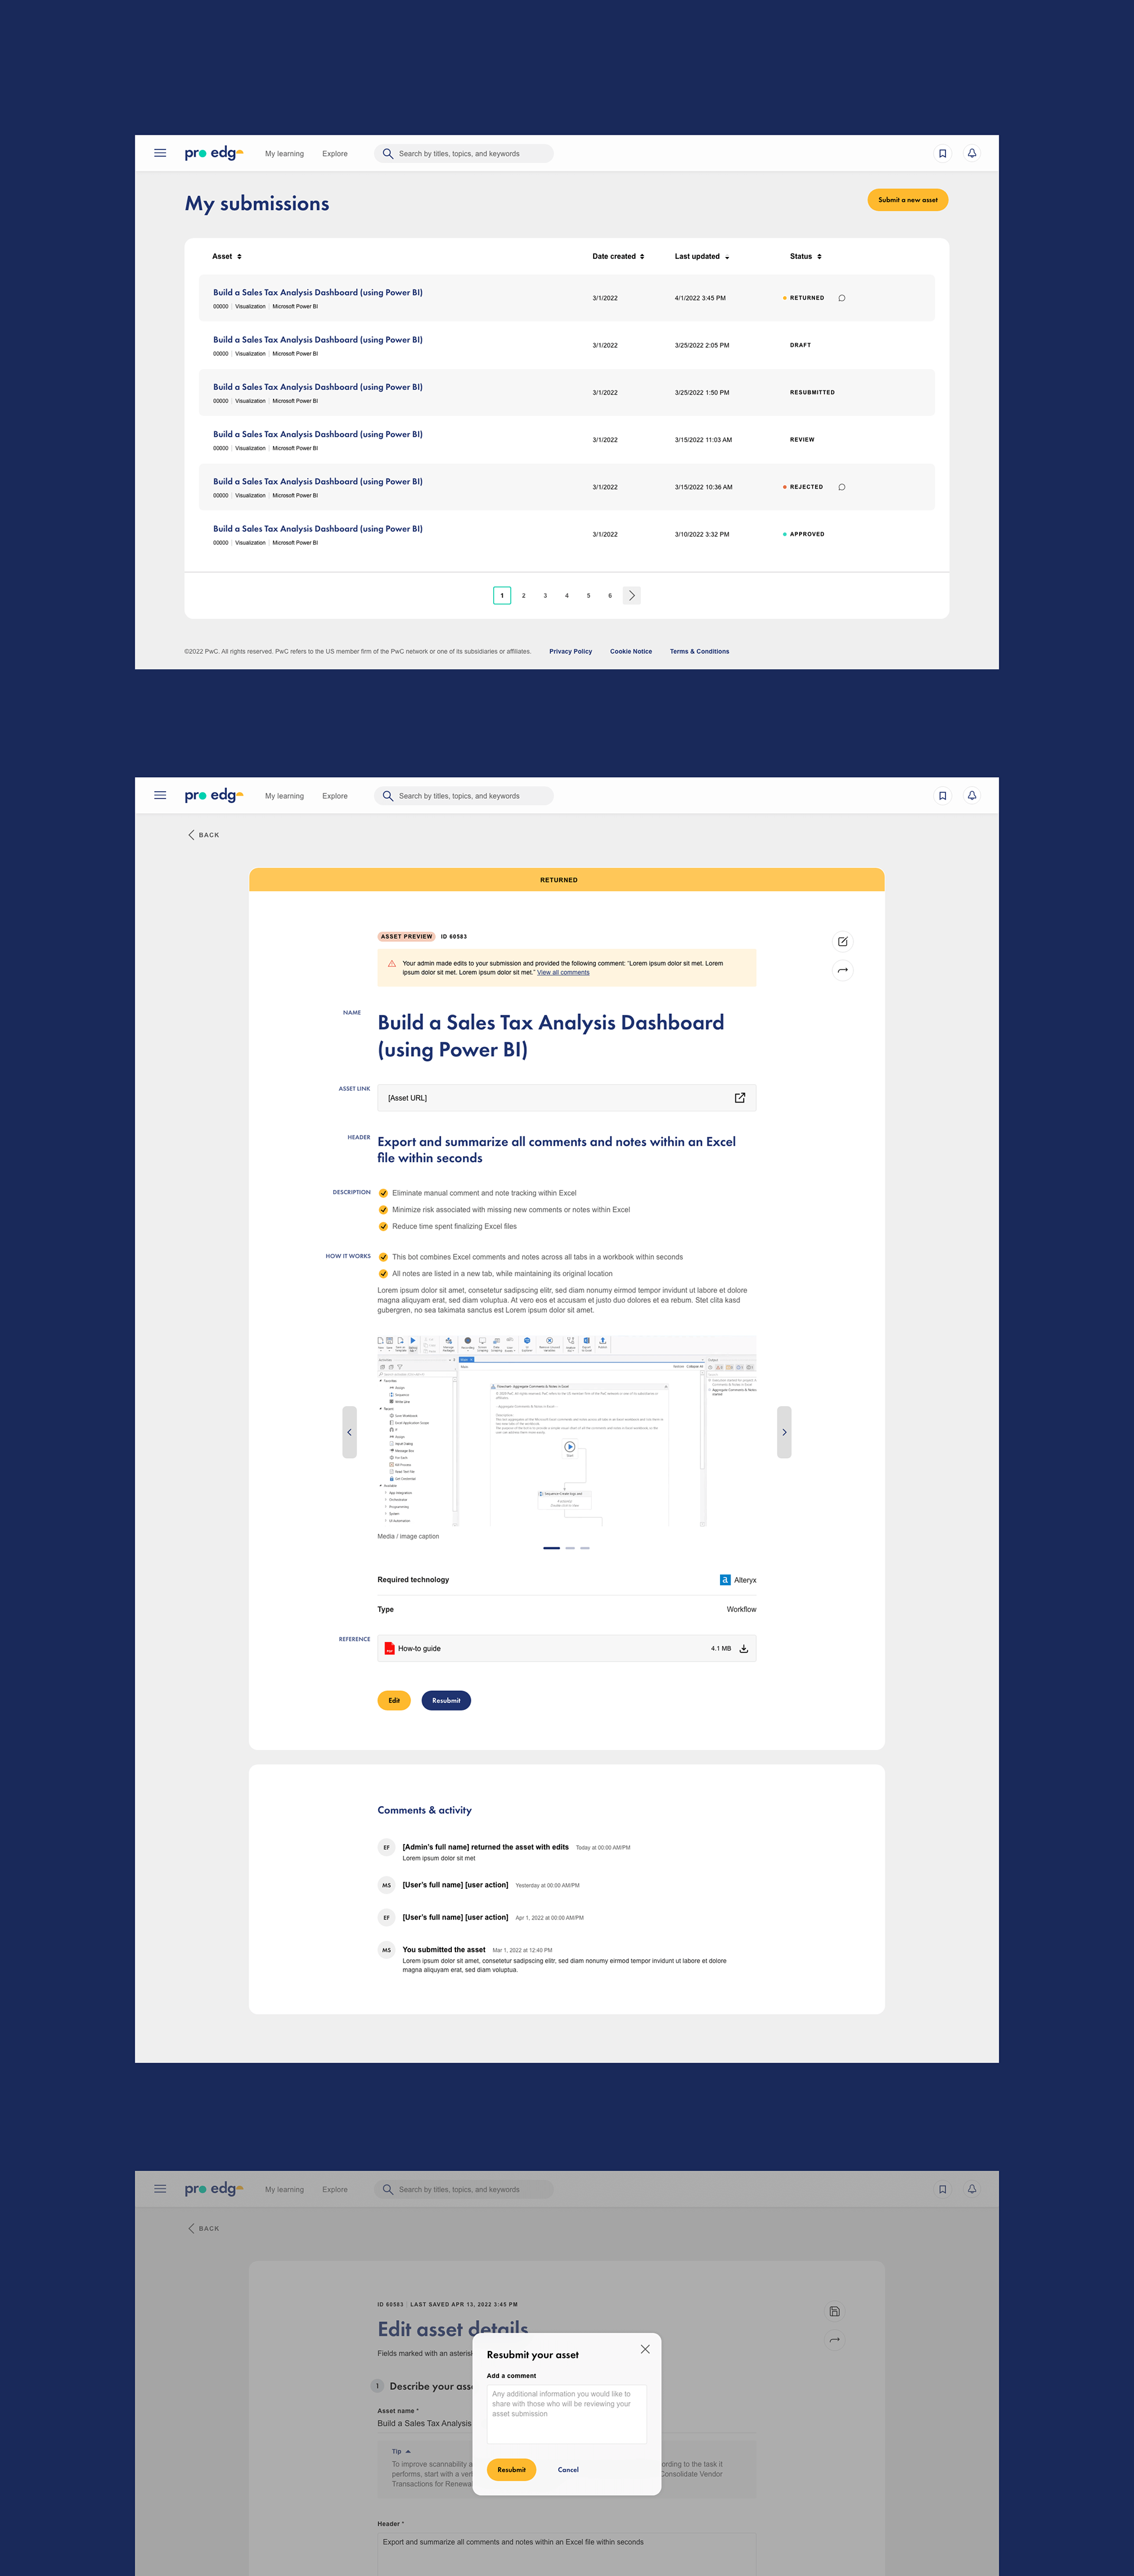This screenshot has height=2576, width=1134.
Task: Close the Resubmit your asset dialog
Action: point(645,2349)
